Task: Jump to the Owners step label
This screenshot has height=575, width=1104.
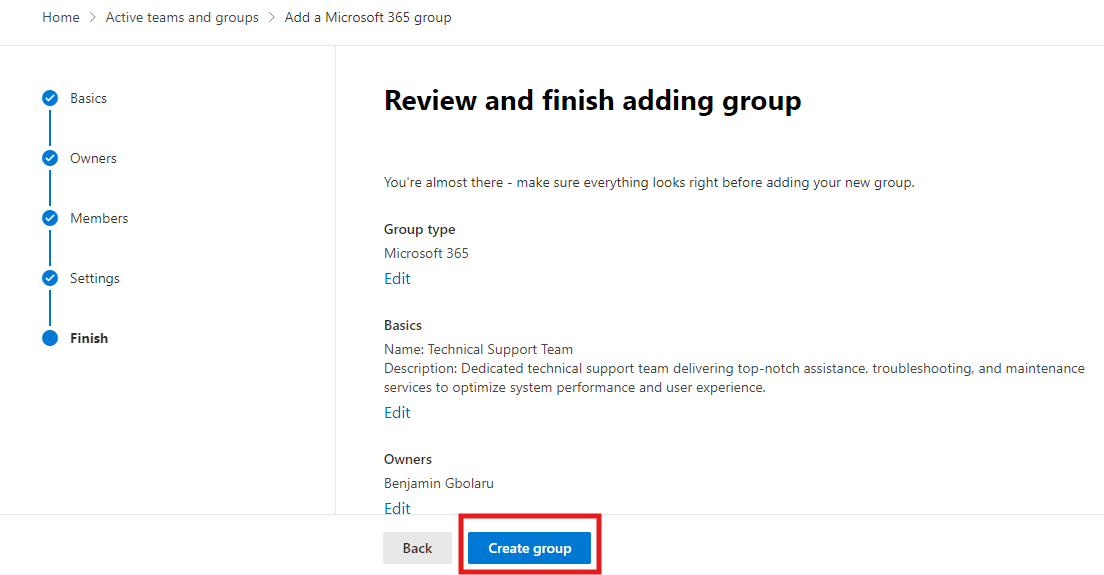Action: 93,158
